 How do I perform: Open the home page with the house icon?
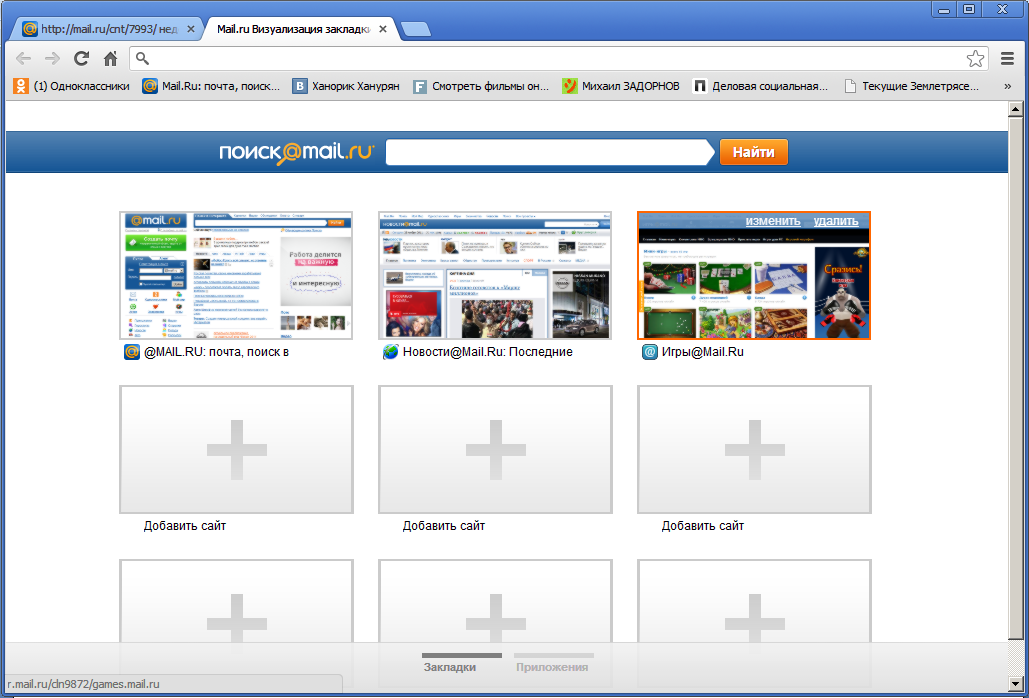pos(110,58)
